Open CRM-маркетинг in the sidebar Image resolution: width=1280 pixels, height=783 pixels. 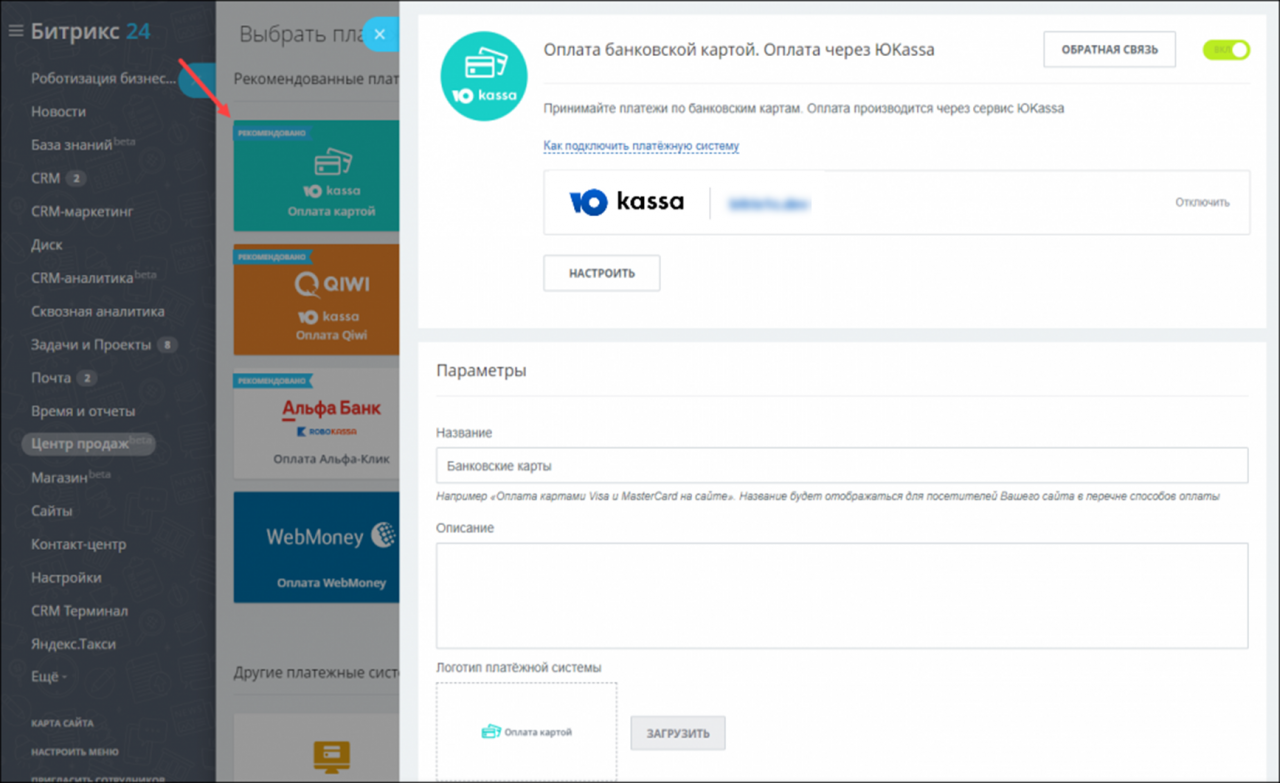[82, 212]
